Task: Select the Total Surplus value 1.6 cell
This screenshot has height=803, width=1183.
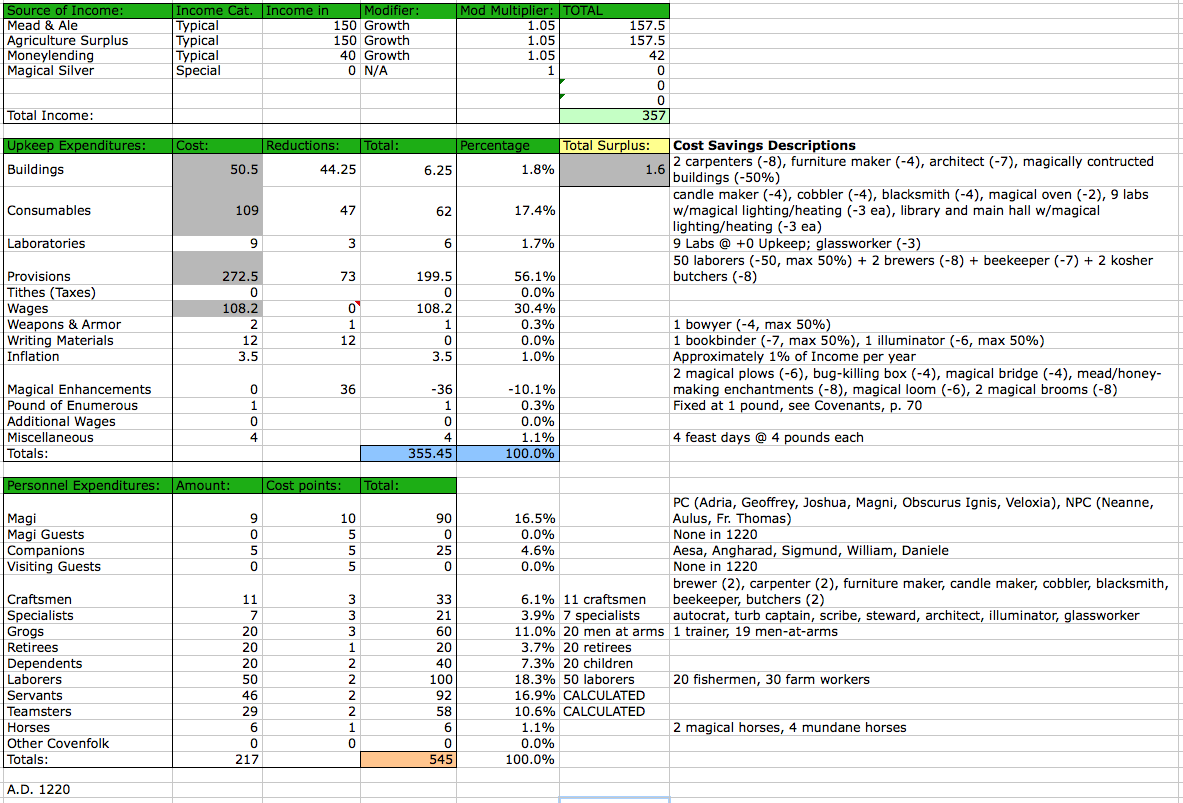Action: 614,171
